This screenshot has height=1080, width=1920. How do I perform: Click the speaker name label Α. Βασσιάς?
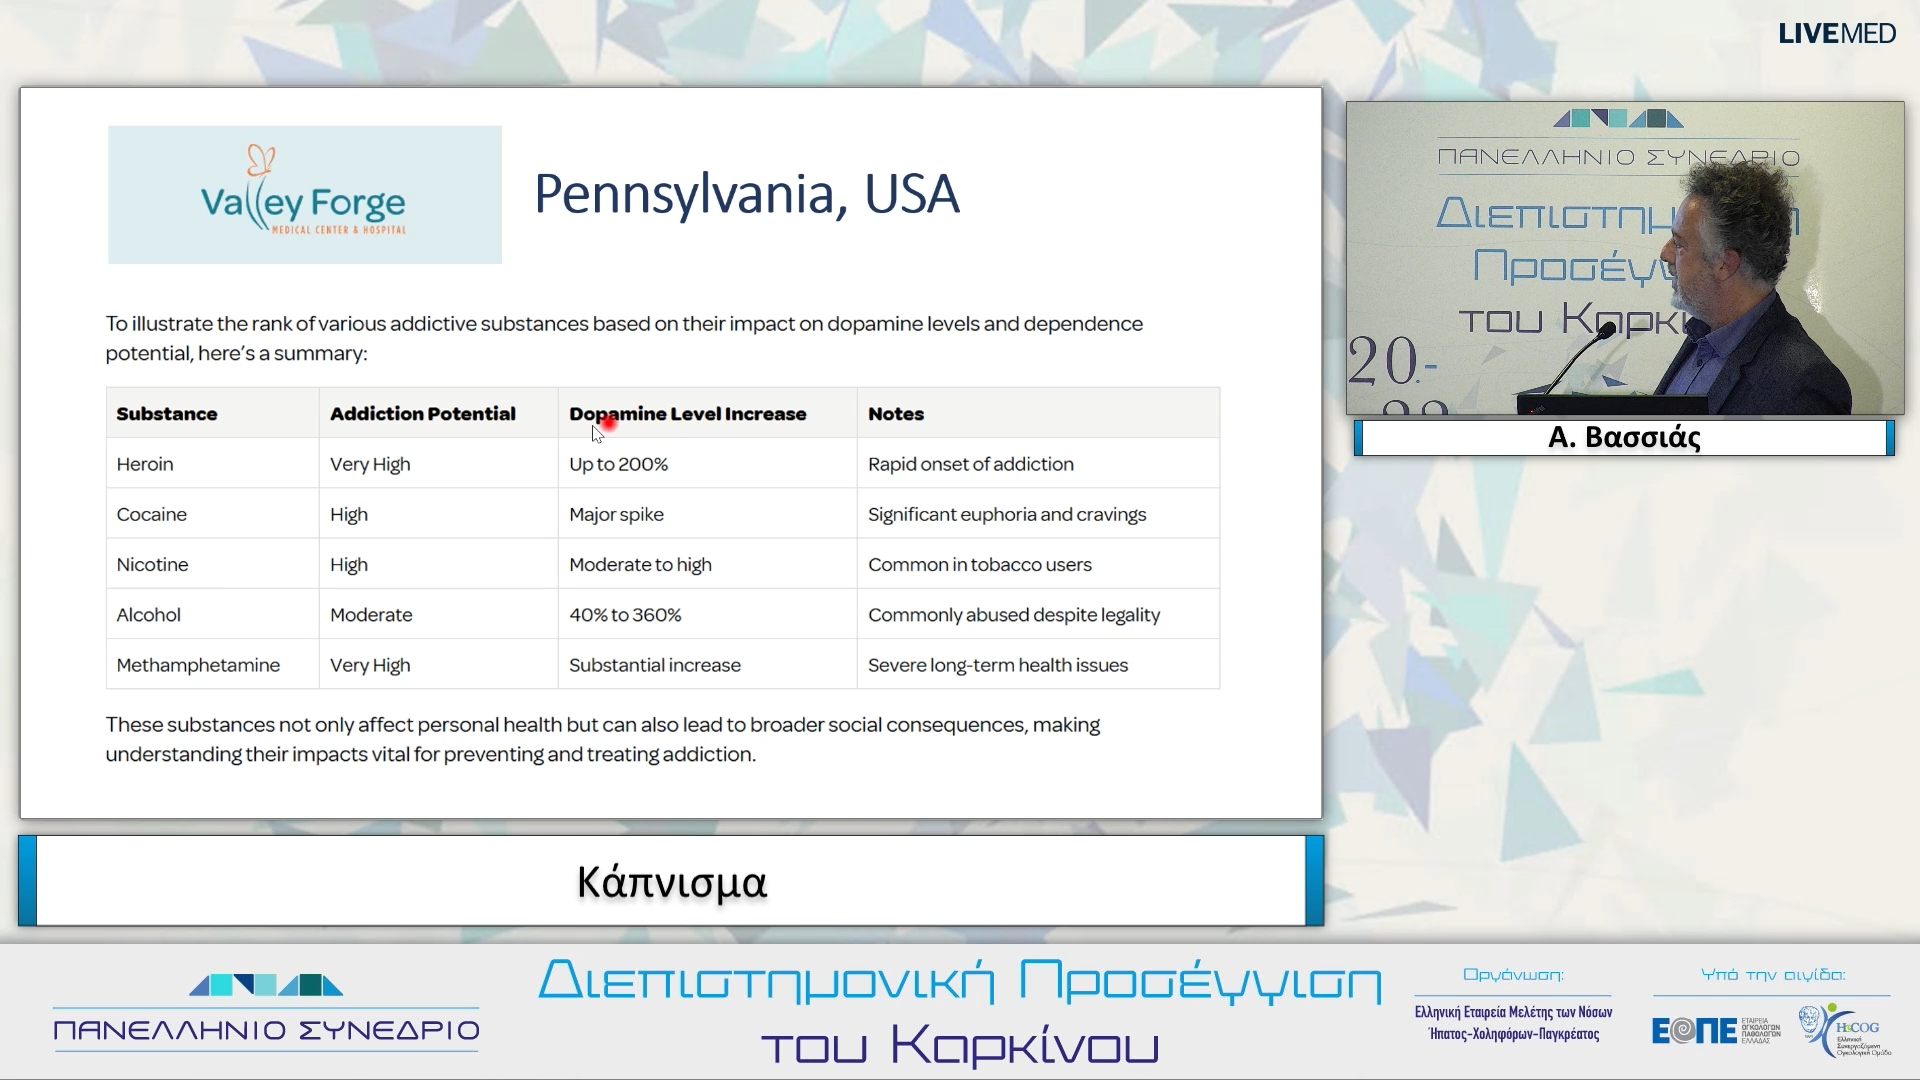coord(1624,438)
